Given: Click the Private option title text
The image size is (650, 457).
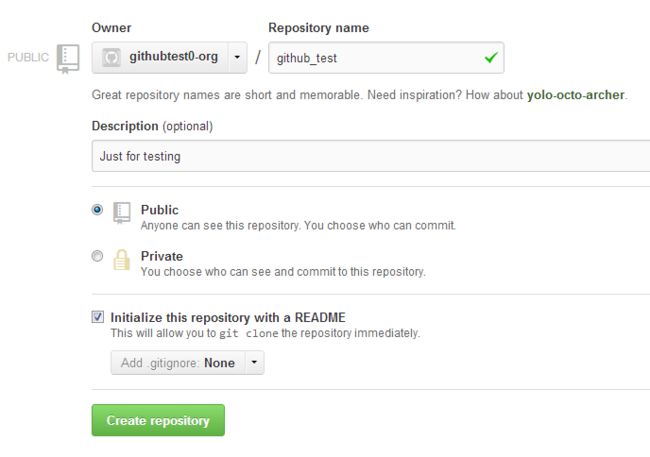Looking at the screenshot, I should point(162,256).
